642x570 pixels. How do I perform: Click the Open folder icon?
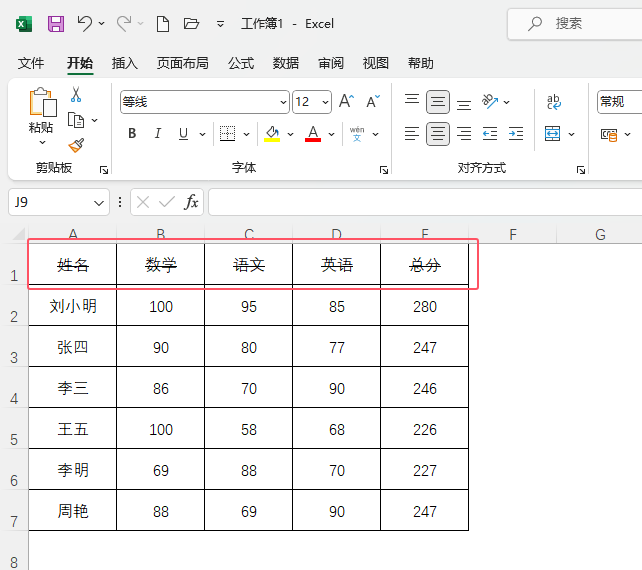pos(191,24)
